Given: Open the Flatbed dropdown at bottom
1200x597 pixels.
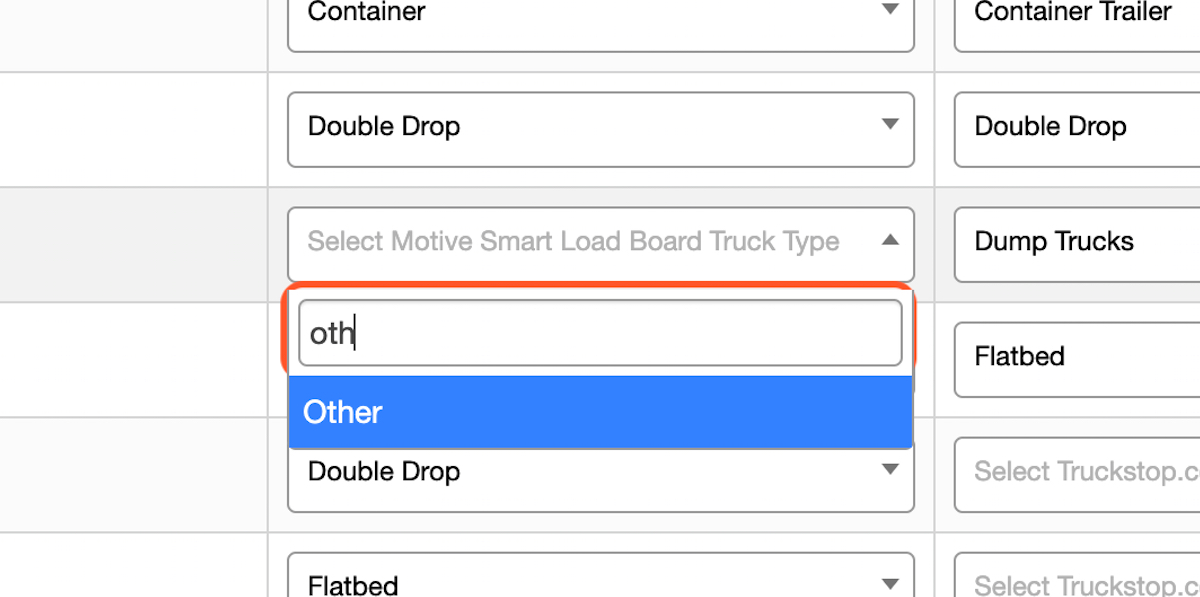Looking at the screenshot, I should [x=600, y=580].
